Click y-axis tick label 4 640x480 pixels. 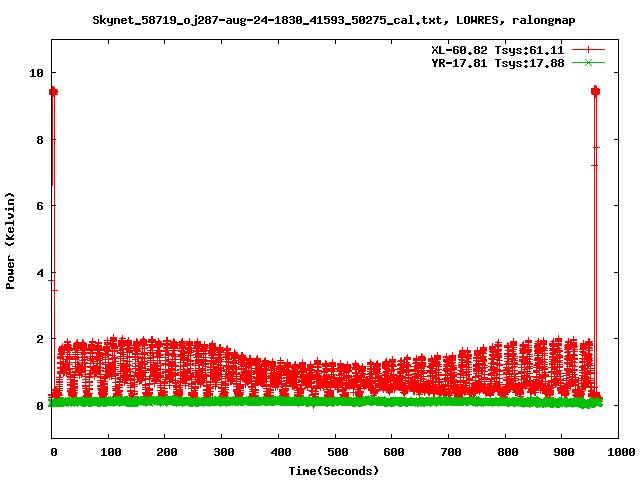pyautogui.click(x=40, y=273)
